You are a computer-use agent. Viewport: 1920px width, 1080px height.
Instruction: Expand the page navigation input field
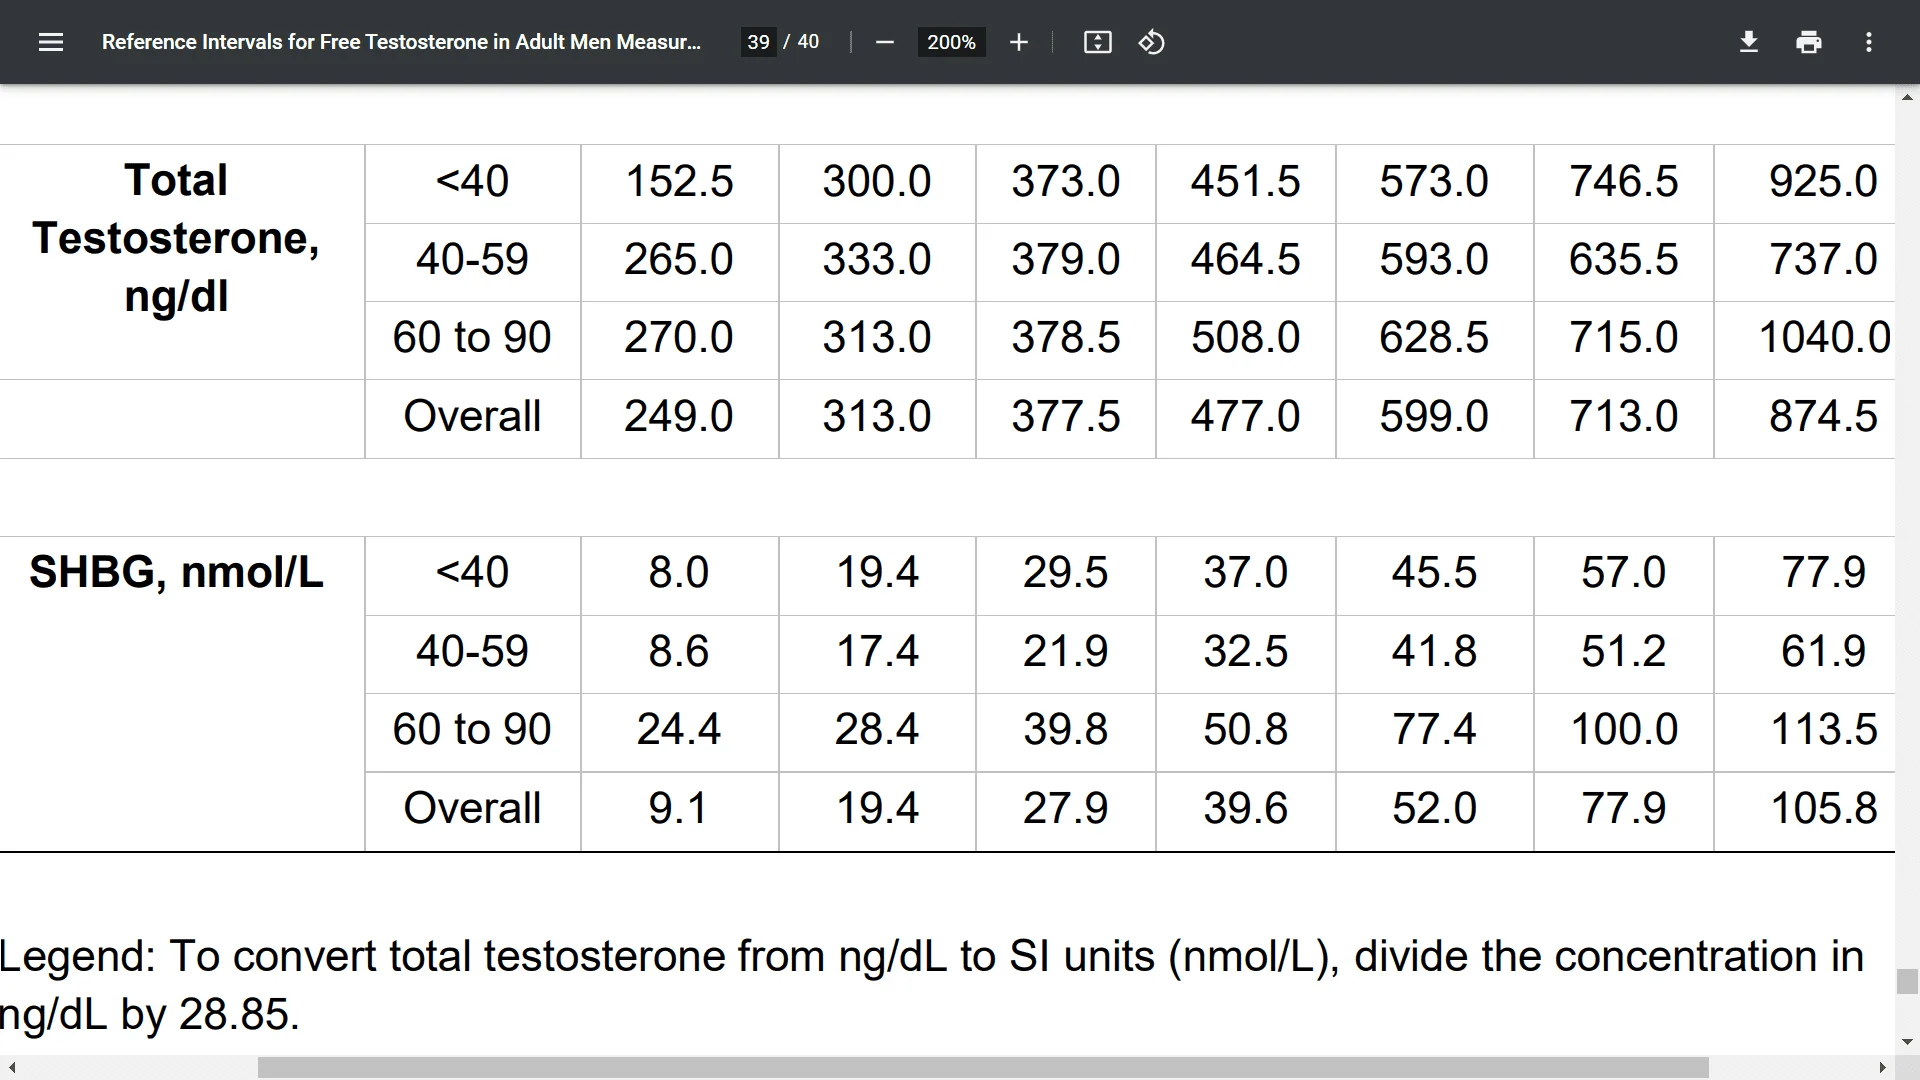(x=760, y=42)
